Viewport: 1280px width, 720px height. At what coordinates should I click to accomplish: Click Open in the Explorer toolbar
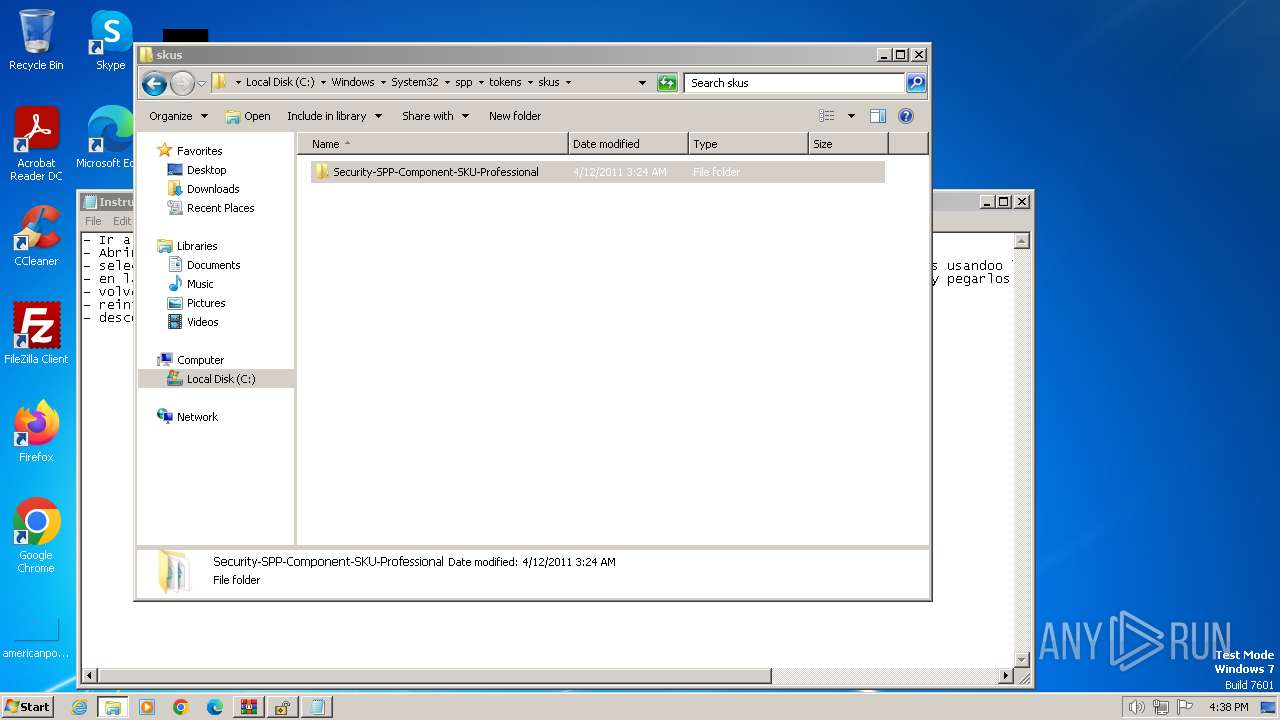point(248,116)
